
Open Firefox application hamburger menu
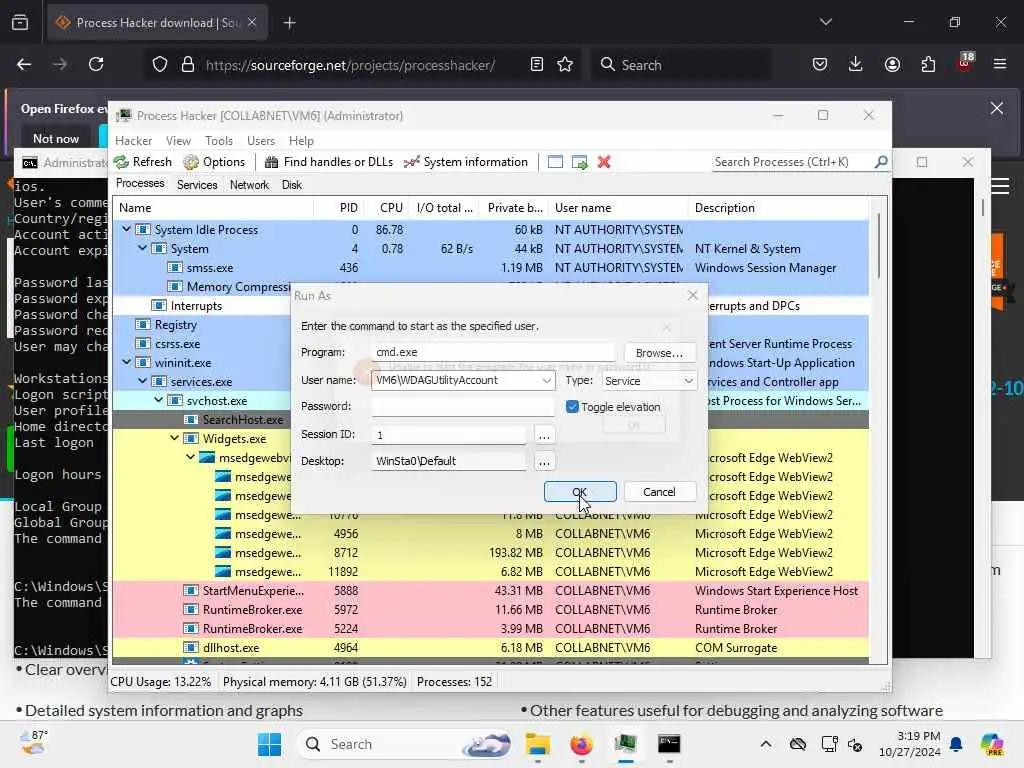1000,65
